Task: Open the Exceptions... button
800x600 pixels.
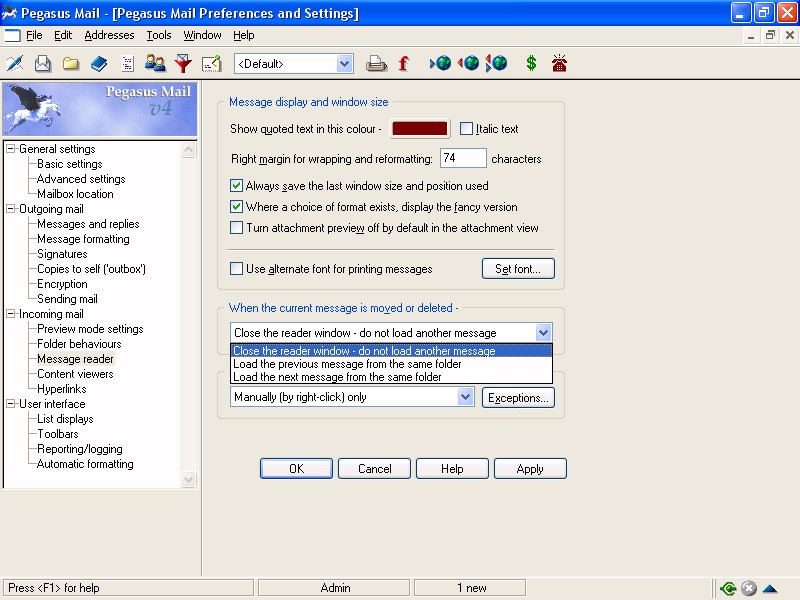Action: (x=518, y=397)
